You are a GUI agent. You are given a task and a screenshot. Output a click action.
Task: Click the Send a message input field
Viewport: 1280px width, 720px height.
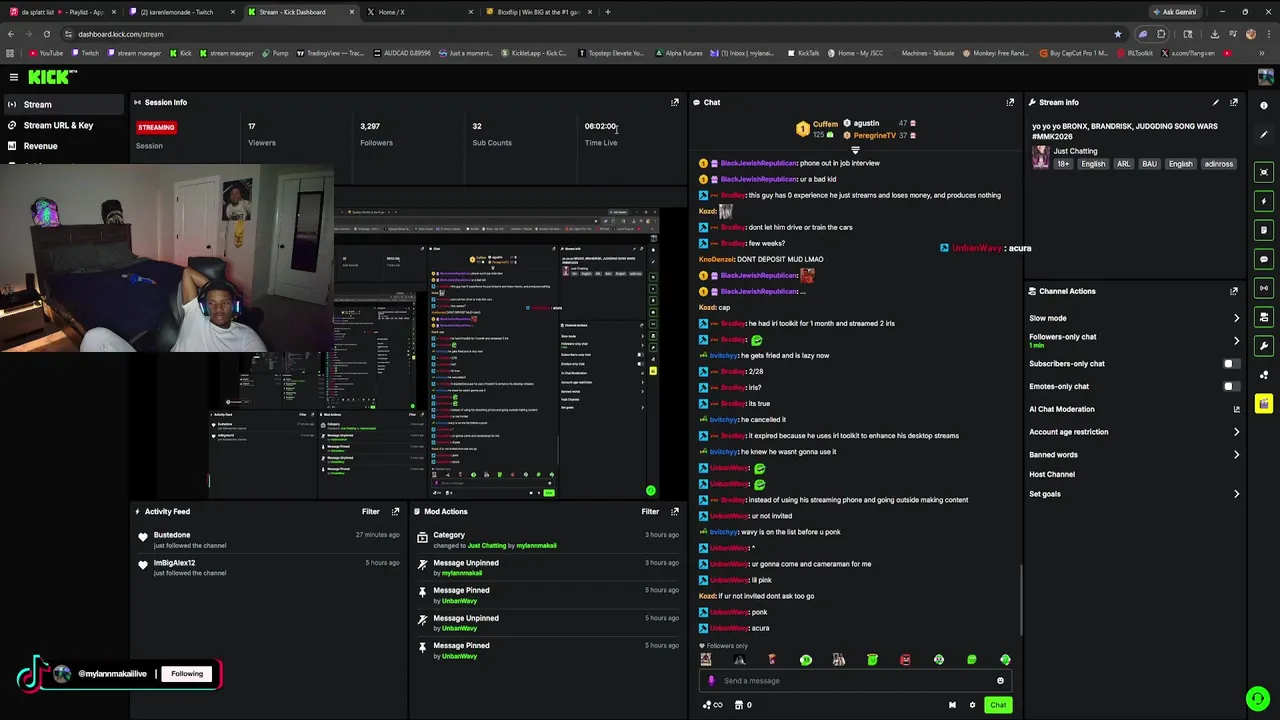click(x=855, y=681)
